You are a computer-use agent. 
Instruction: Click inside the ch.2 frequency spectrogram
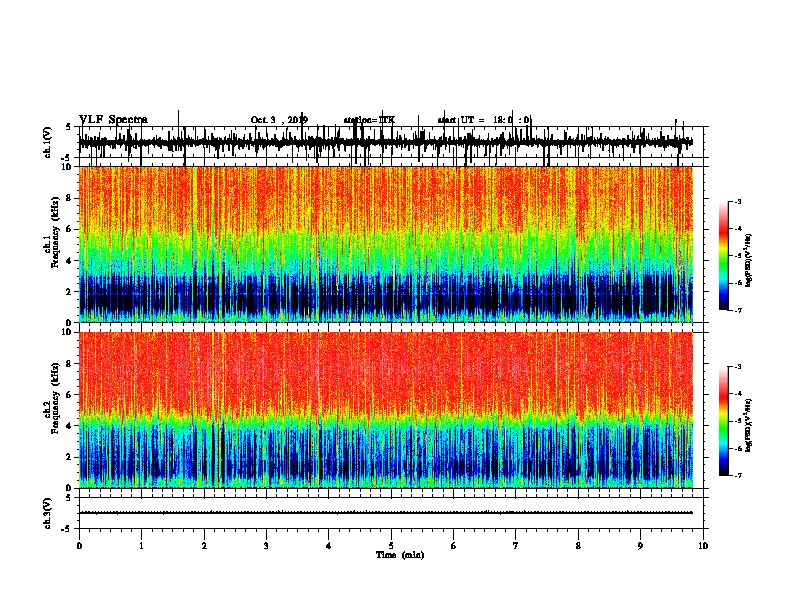coord(391,410)
